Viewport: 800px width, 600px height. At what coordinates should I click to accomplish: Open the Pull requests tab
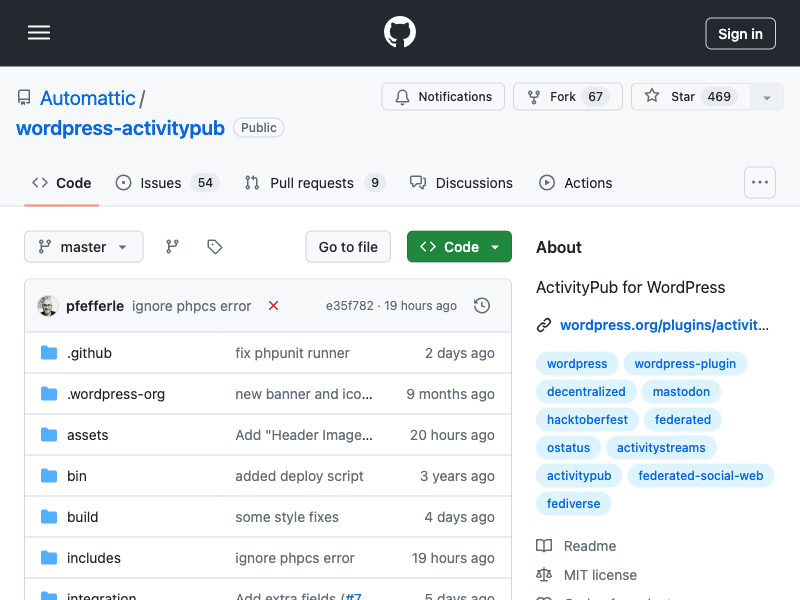(315, 183)
